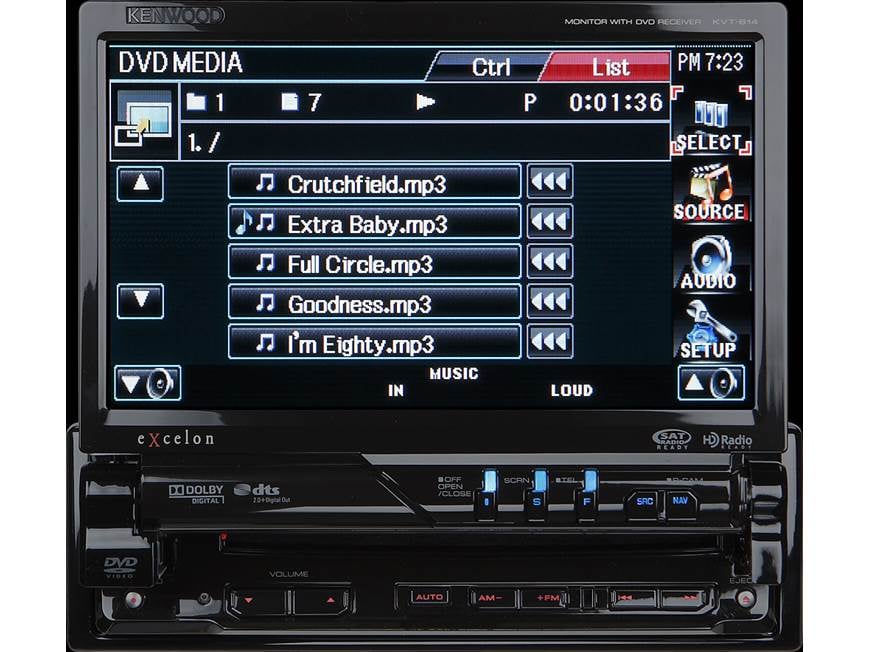This screenshot has width=869, height=652.
Task: Push the NAV hardware button
Action: pos(680,501)
